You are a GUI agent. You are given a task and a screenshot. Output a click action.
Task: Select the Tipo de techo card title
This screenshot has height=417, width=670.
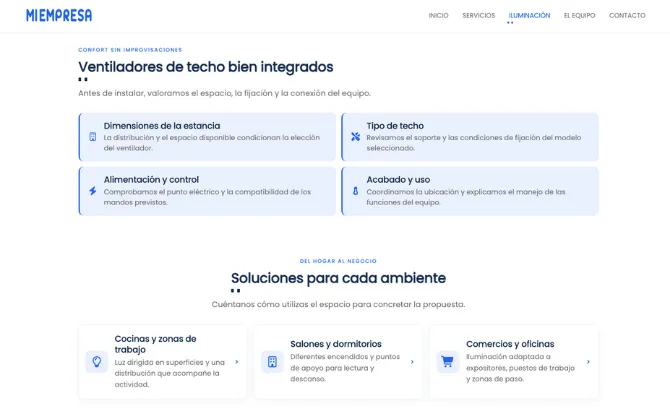tap(395, 126)
